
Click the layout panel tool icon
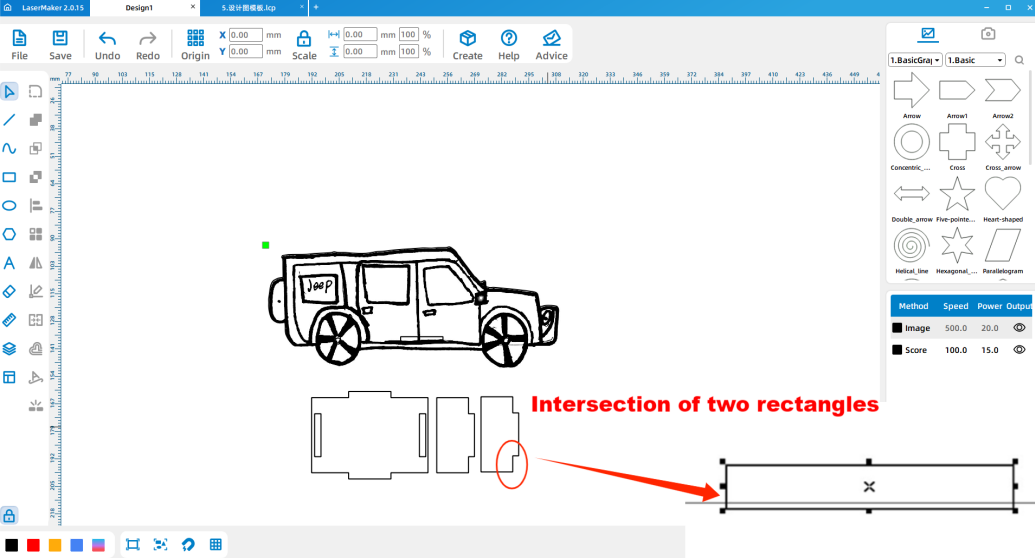tap(9, 378)
